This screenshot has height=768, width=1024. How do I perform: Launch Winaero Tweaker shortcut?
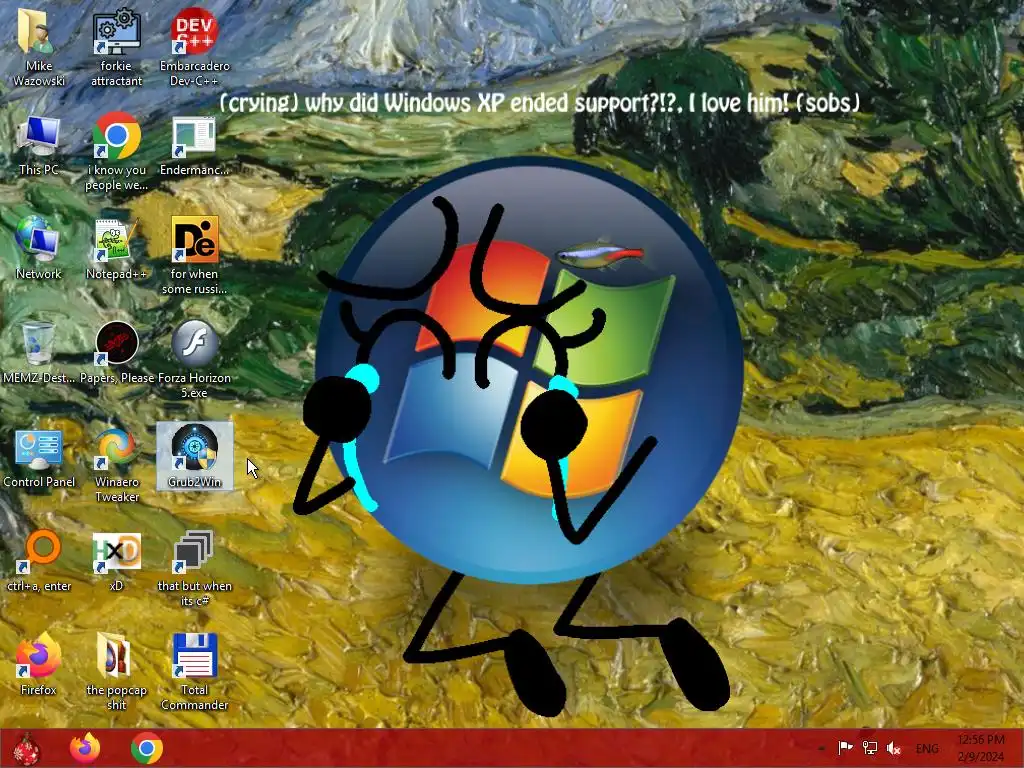coord(116,465)
